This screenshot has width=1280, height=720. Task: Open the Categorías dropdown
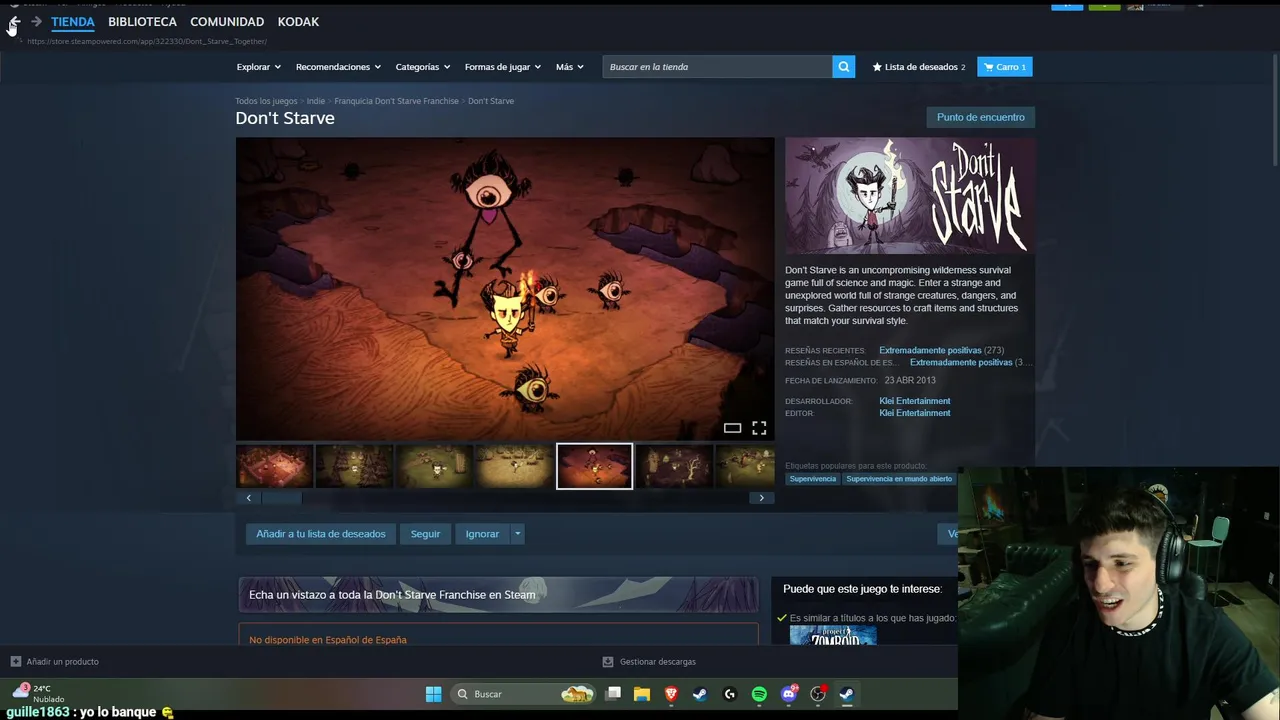423,67
